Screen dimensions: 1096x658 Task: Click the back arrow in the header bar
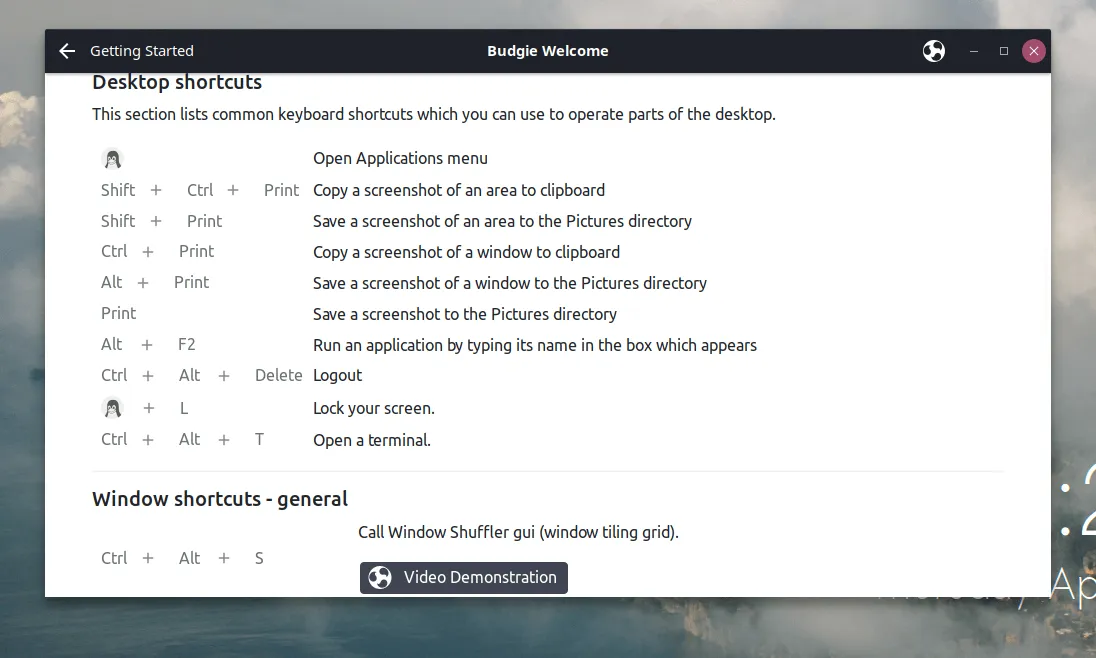click(x=67, y=51)
